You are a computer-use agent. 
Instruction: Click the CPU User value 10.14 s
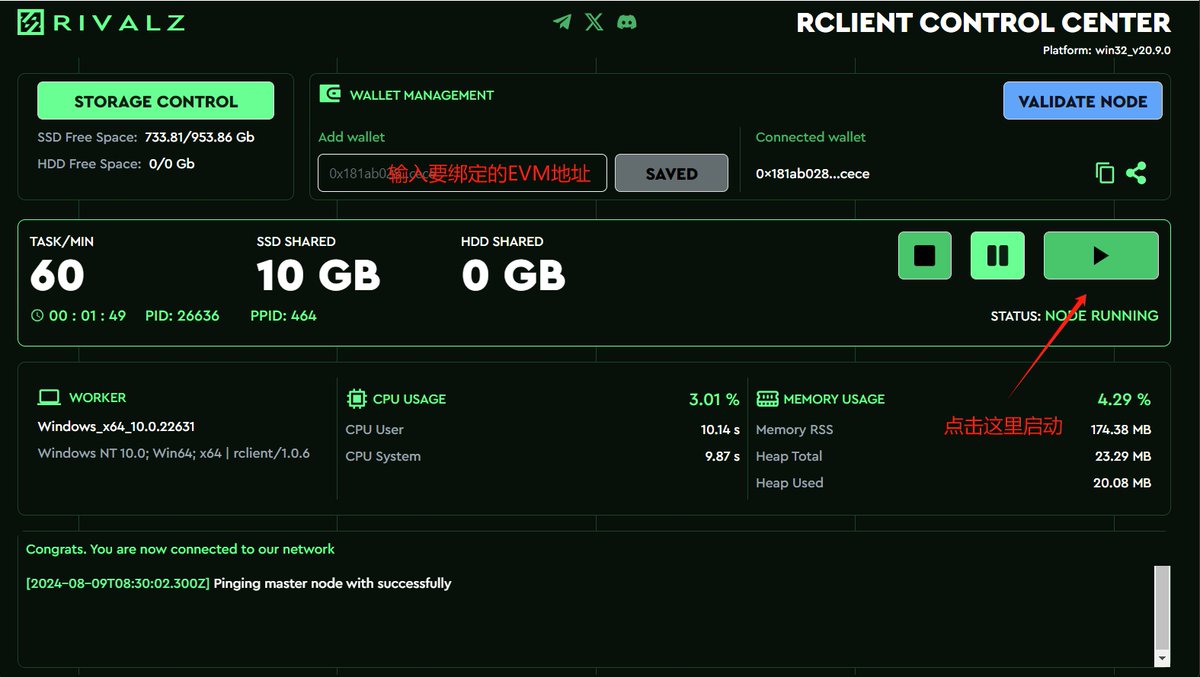(720, 429)
